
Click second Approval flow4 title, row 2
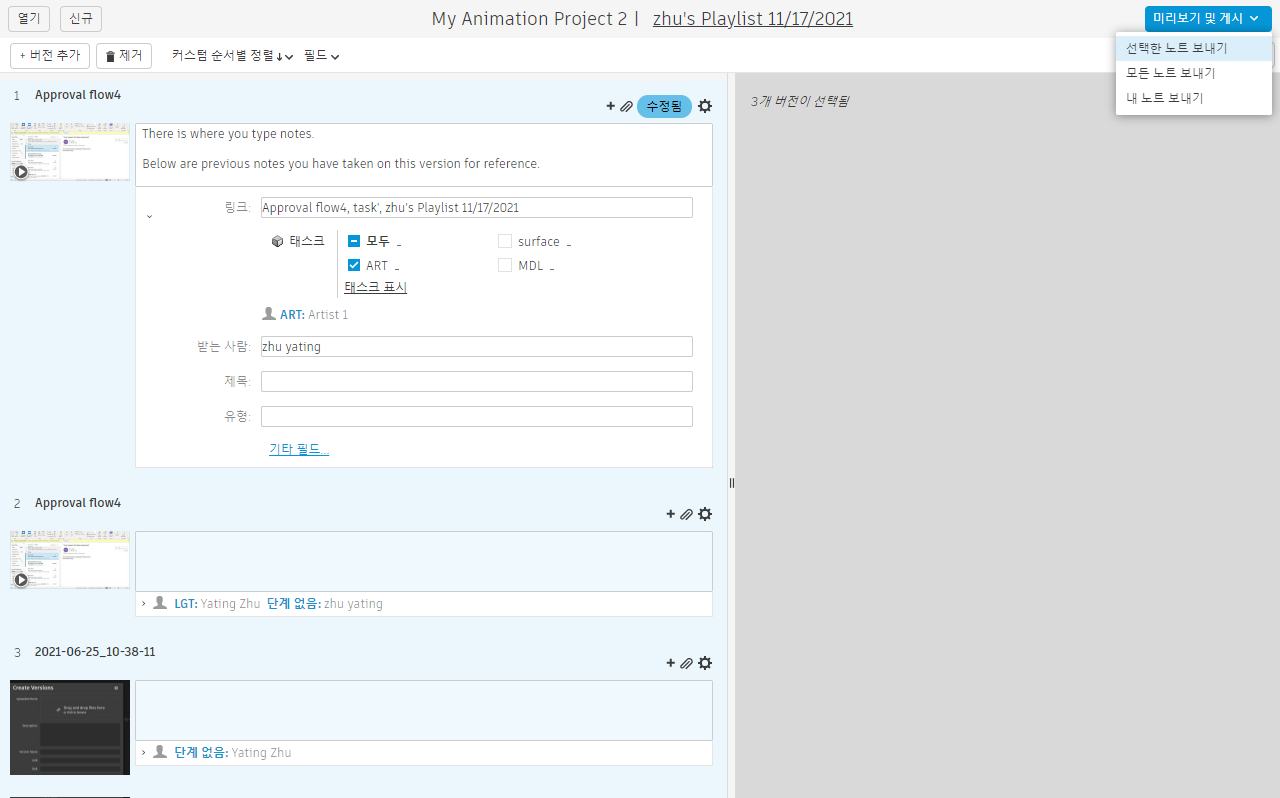click(78, 503)
